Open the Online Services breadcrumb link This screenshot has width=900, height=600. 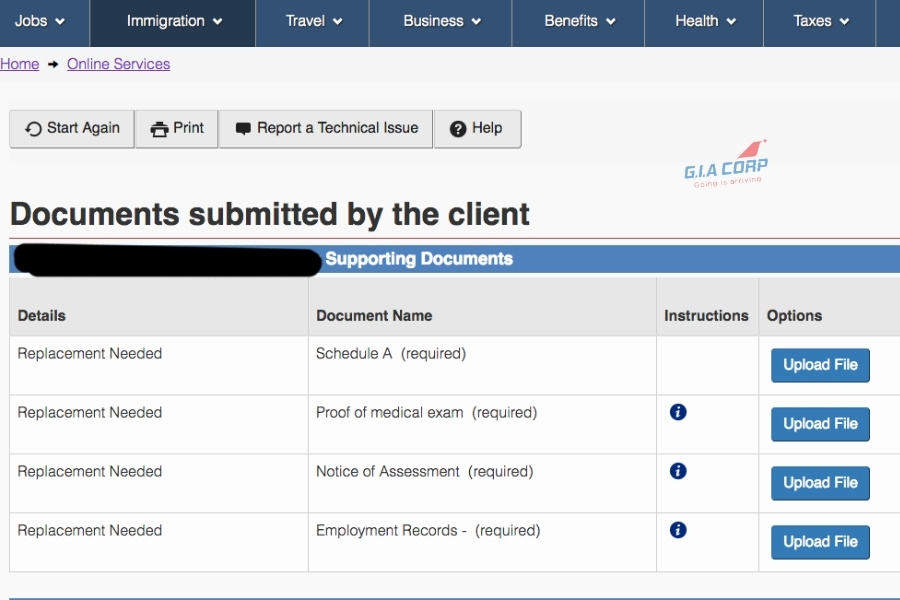(118, 64)
